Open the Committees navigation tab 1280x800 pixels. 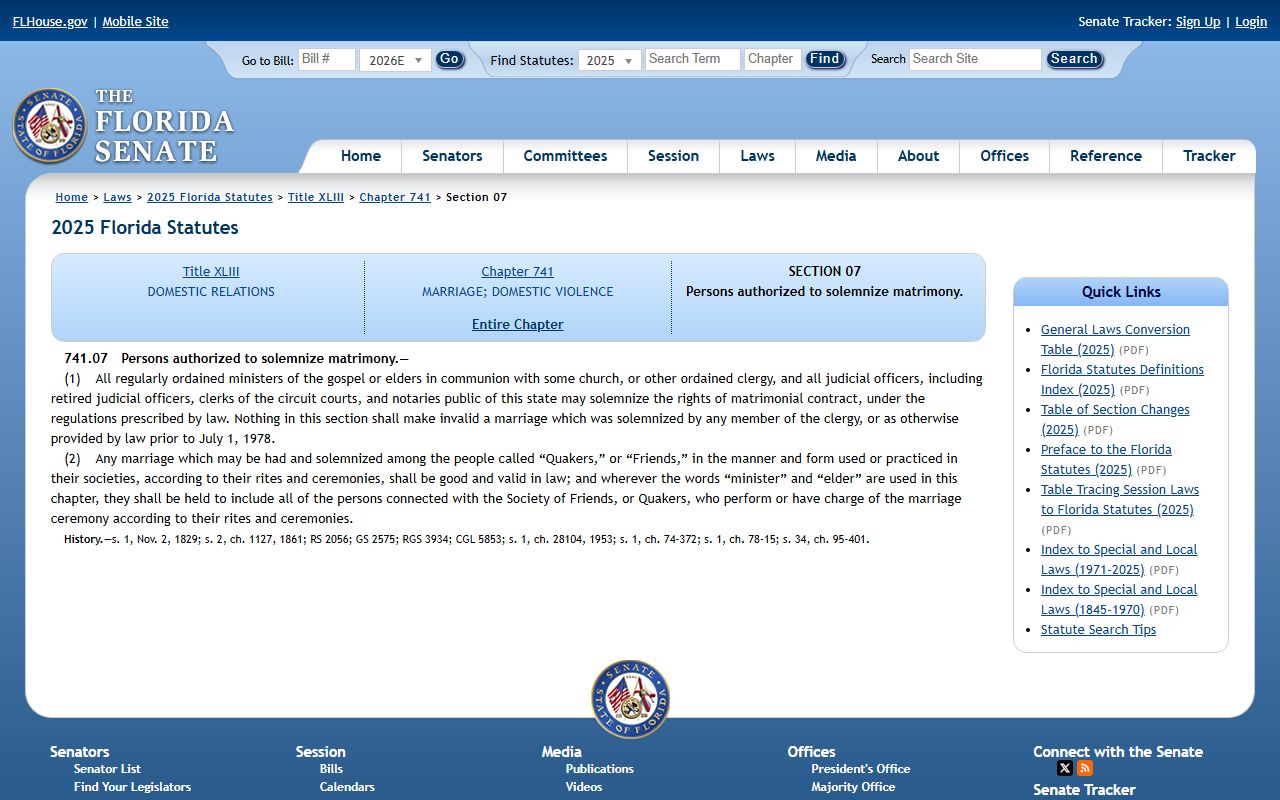(x=565, y=156)
